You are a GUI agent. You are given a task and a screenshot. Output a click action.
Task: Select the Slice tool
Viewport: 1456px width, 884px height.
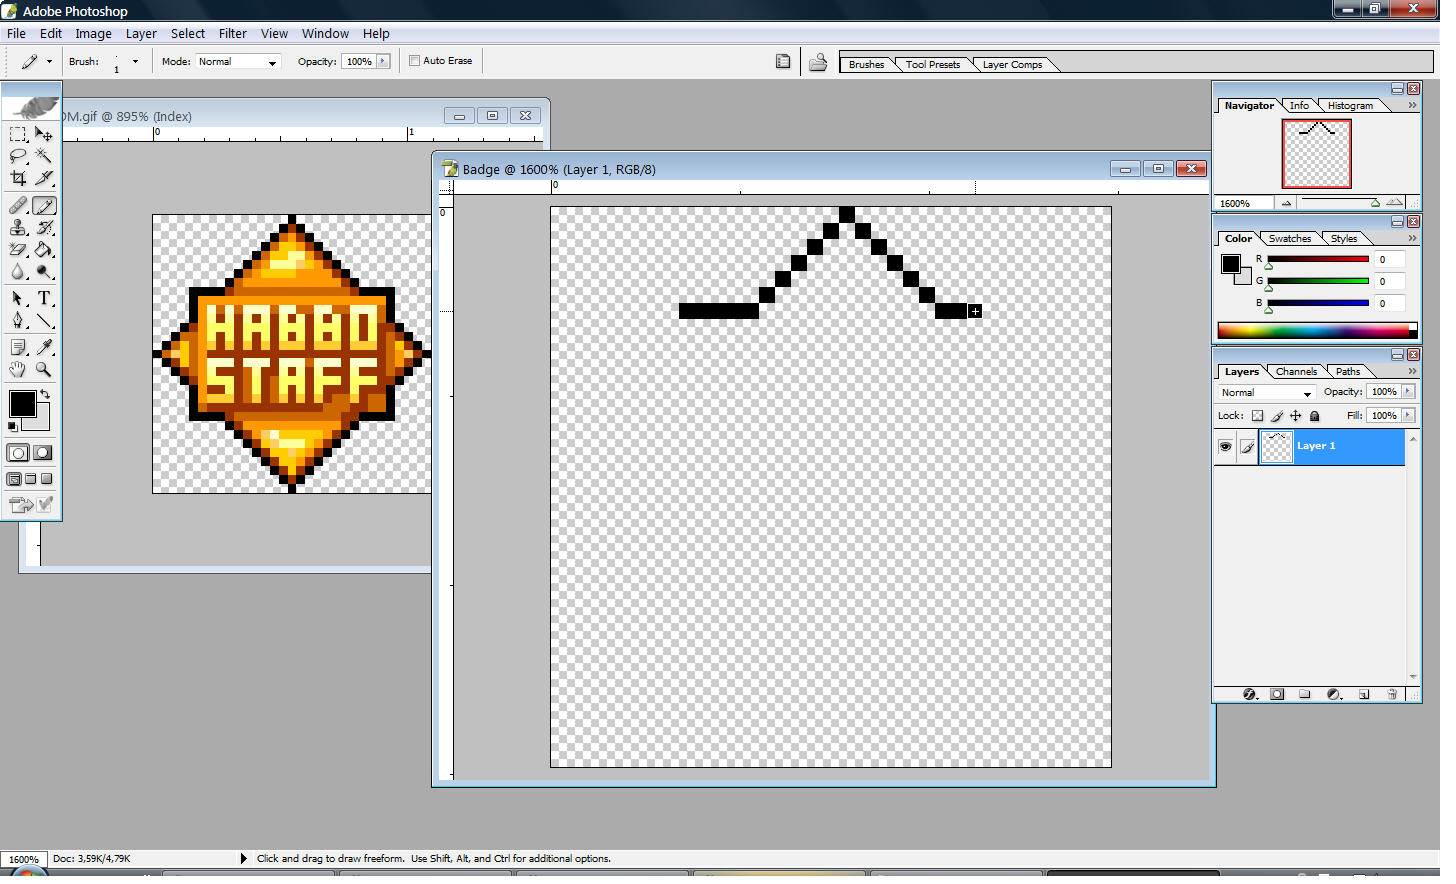44,178
